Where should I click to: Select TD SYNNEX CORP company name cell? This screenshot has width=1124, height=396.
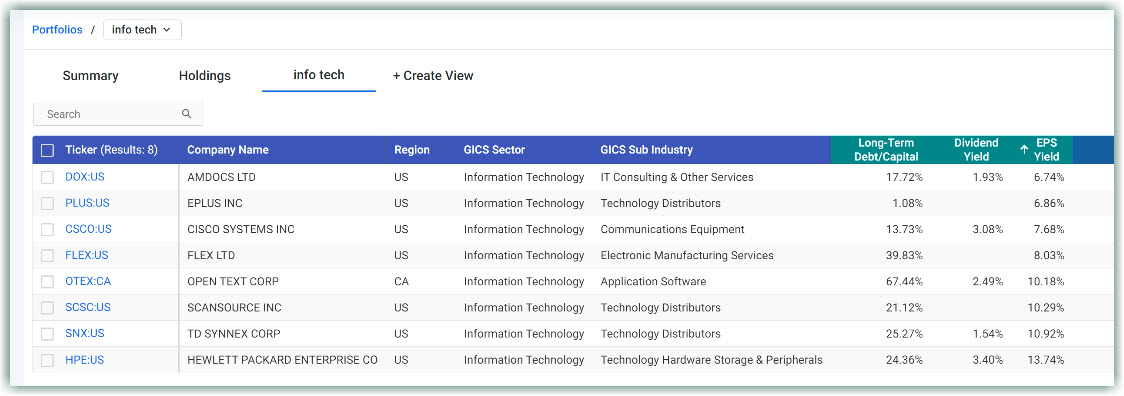(234, 334)
